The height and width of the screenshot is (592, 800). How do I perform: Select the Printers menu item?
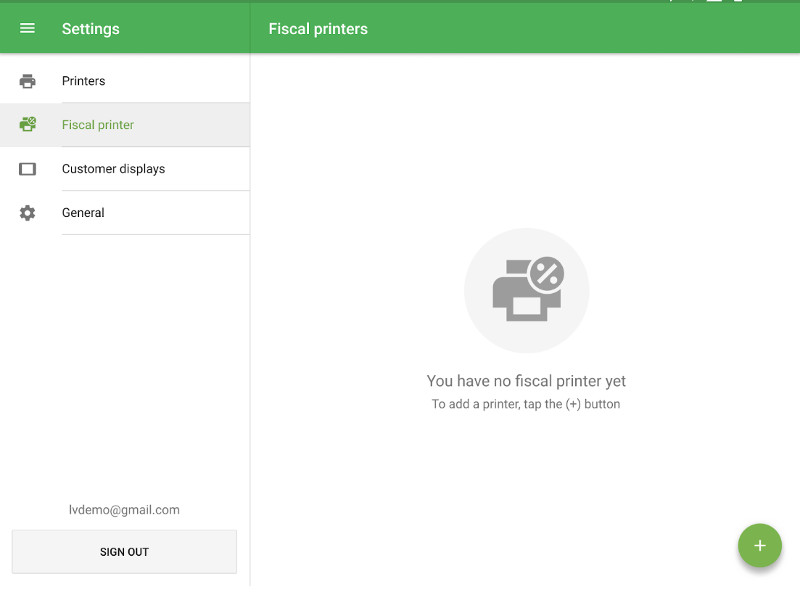tap(125, 81)
